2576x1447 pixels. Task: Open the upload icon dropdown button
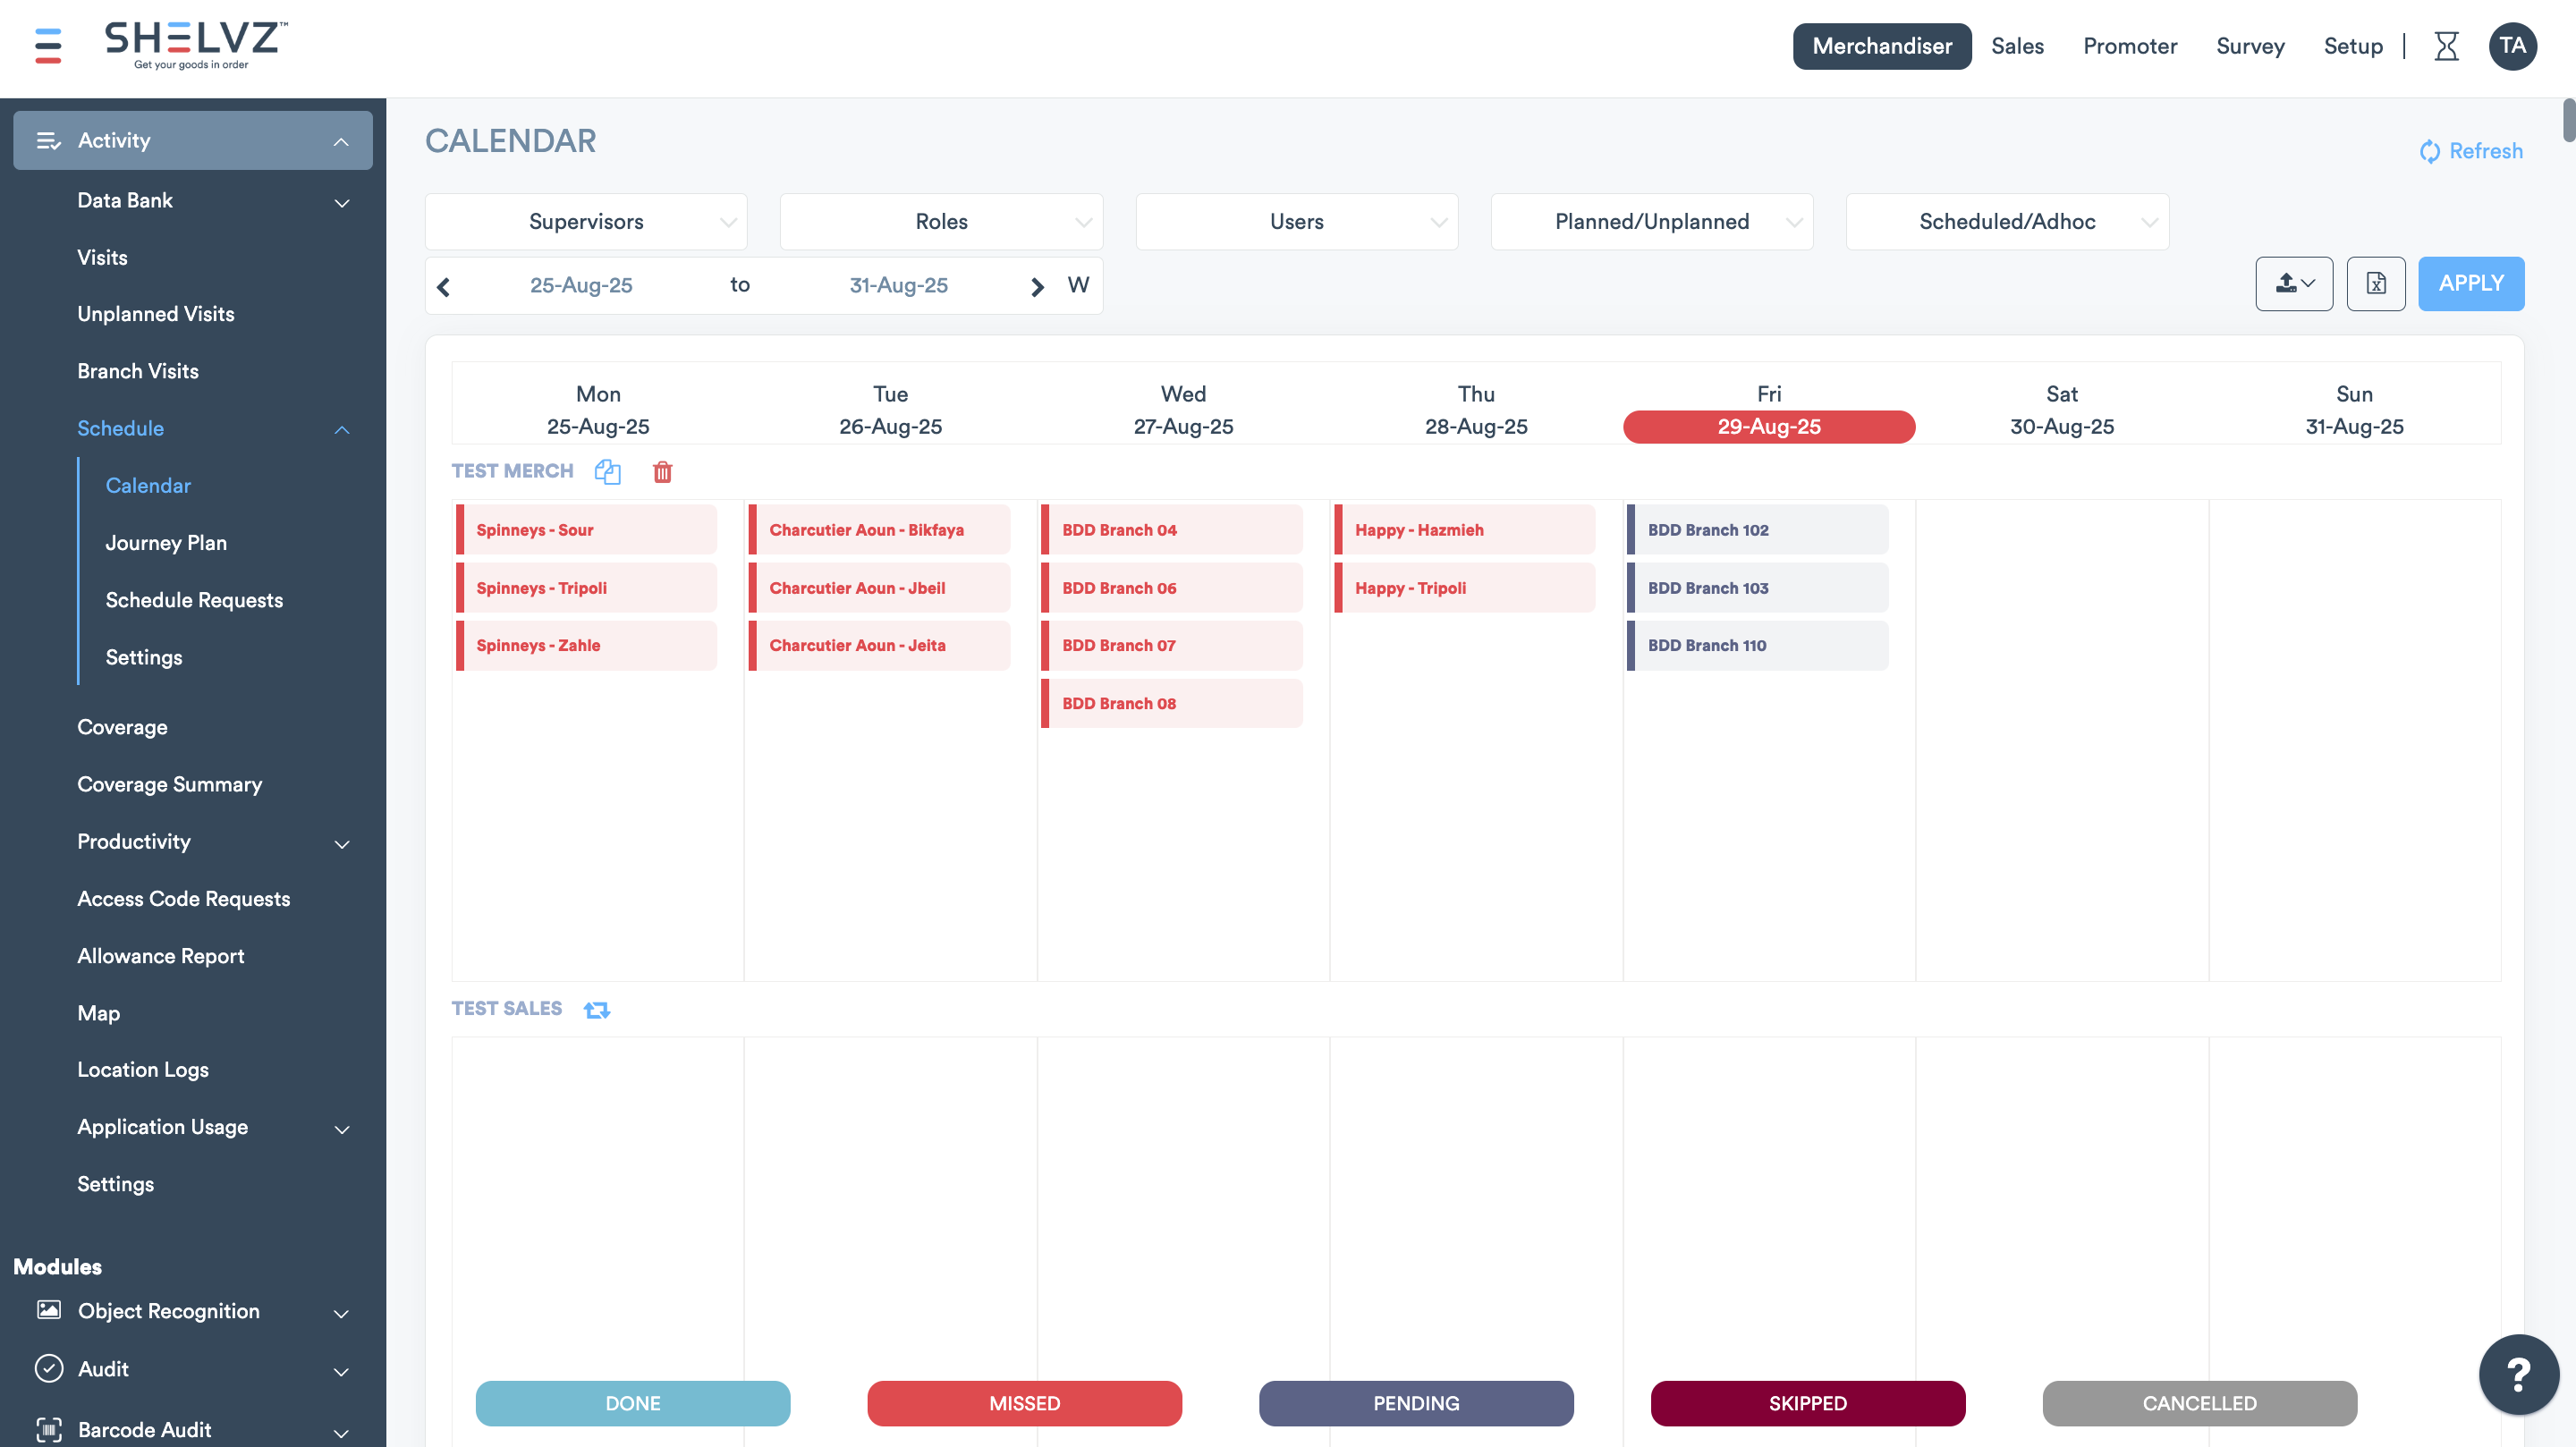[2293, 284]
